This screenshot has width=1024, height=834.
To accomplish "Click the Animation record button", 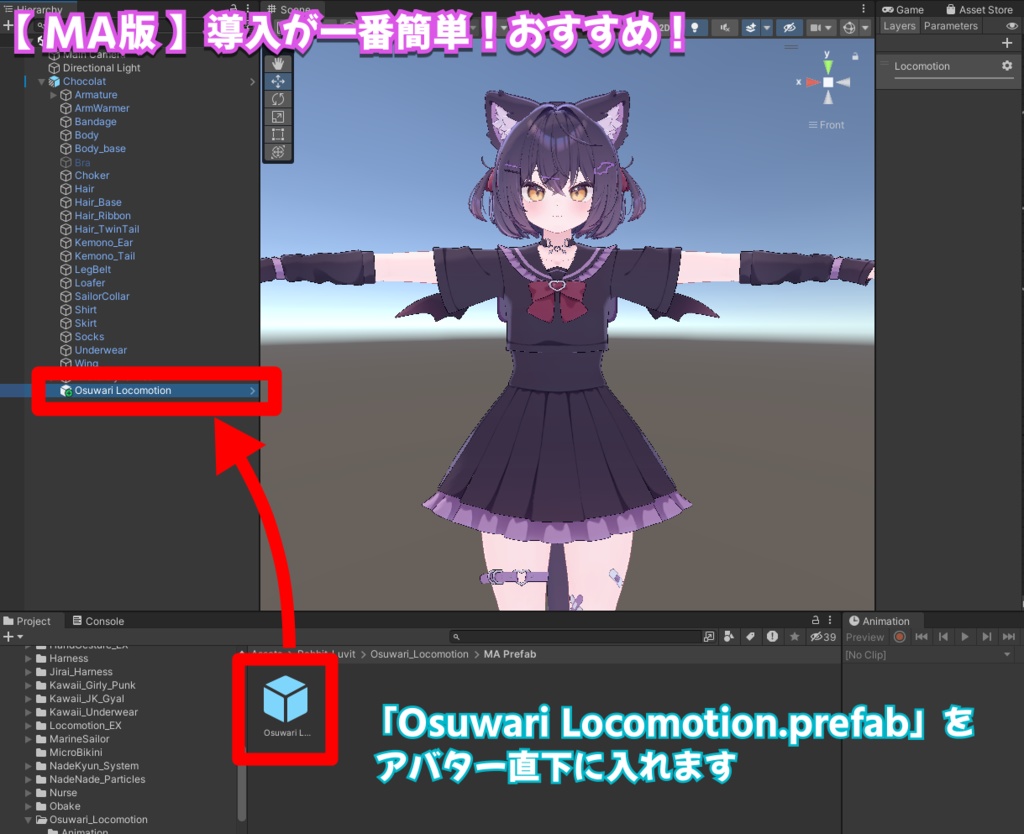I will (899, 637).
